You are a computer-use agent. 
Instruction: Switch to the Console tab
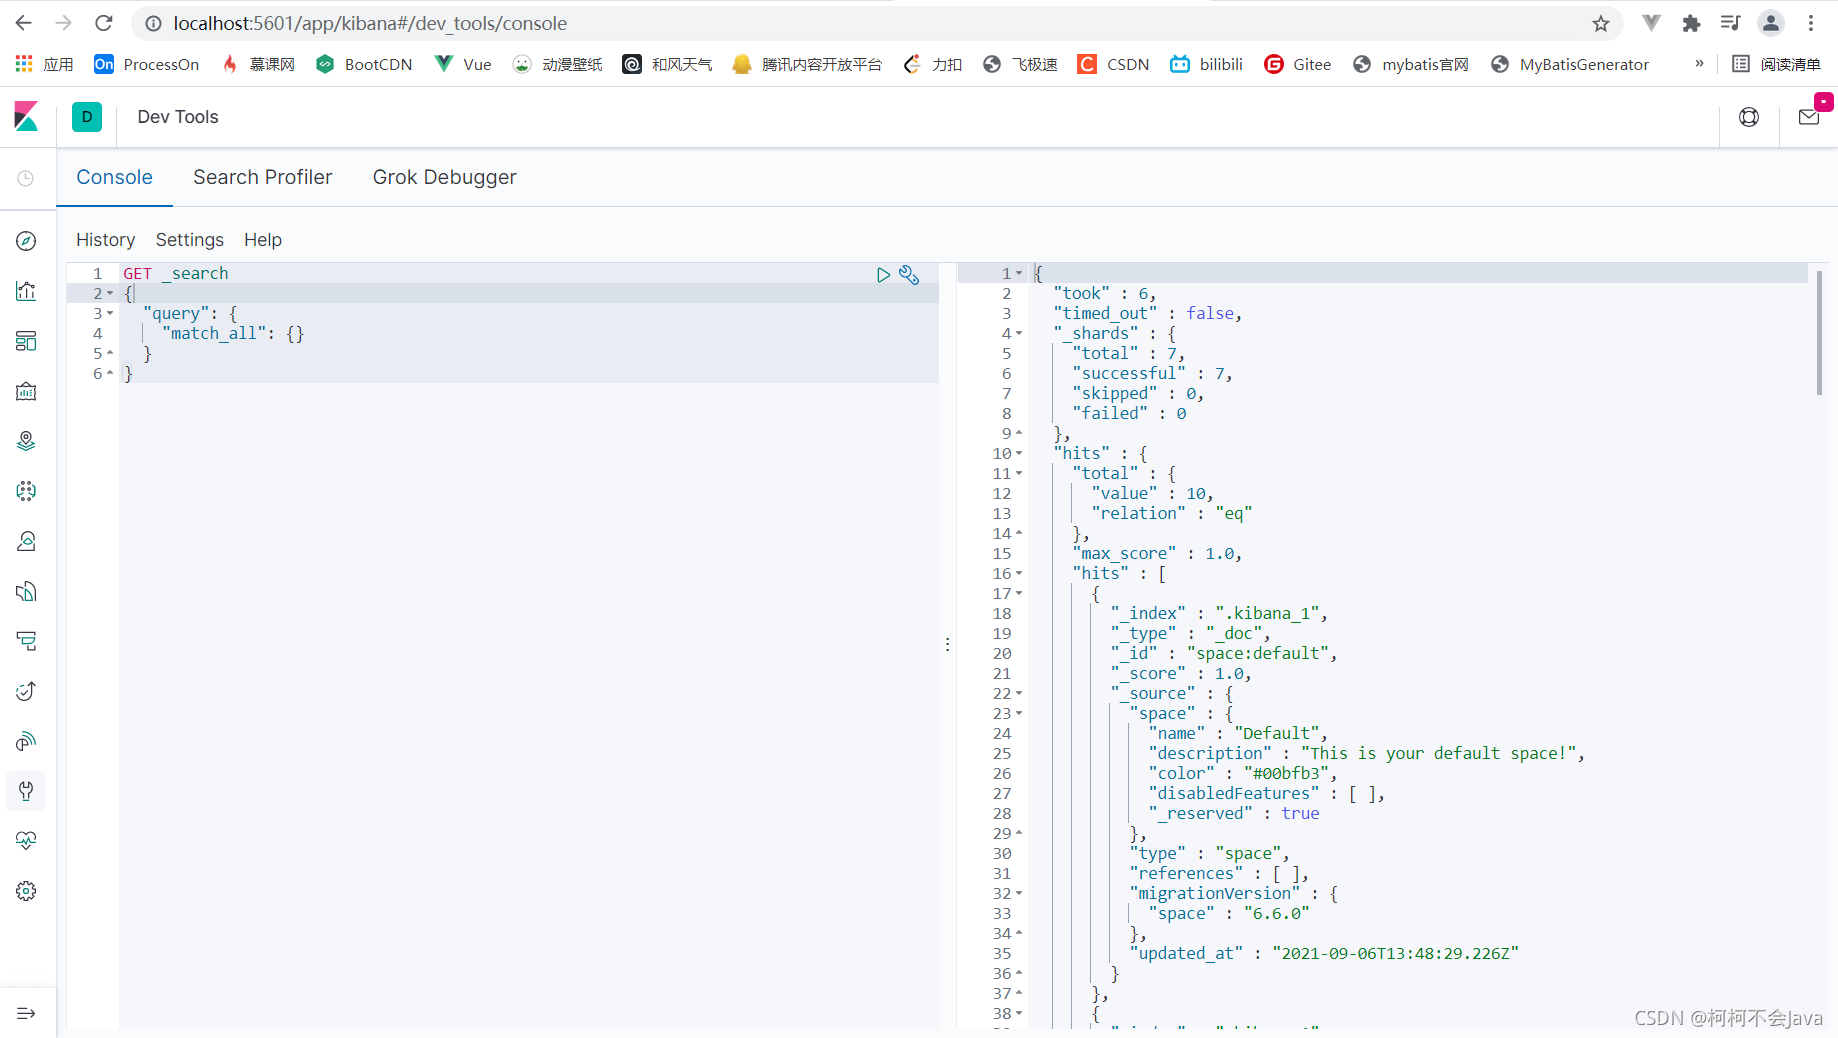114,177
